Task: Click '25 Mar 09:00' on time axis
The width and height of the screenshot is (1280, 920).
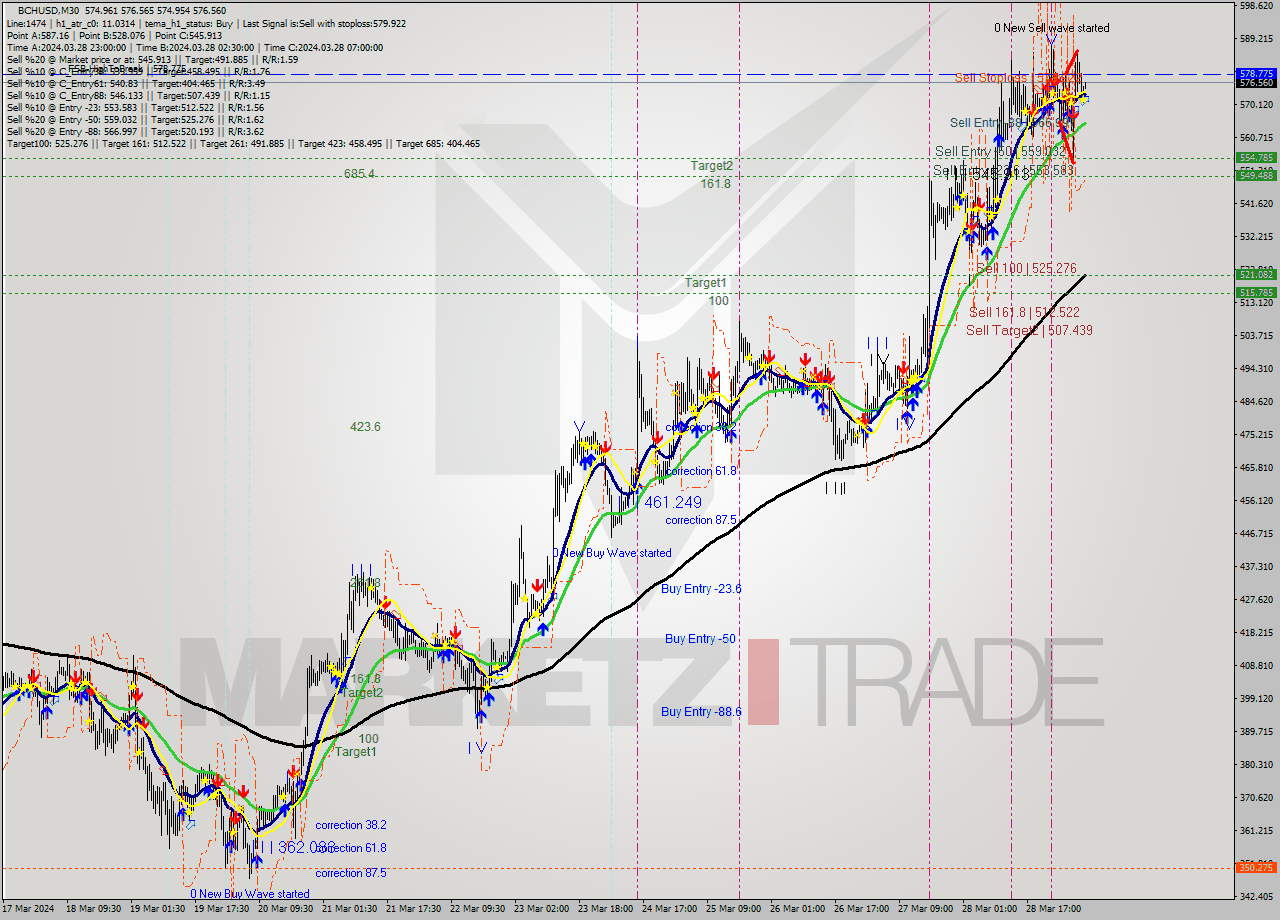Action: click(733, 909)
